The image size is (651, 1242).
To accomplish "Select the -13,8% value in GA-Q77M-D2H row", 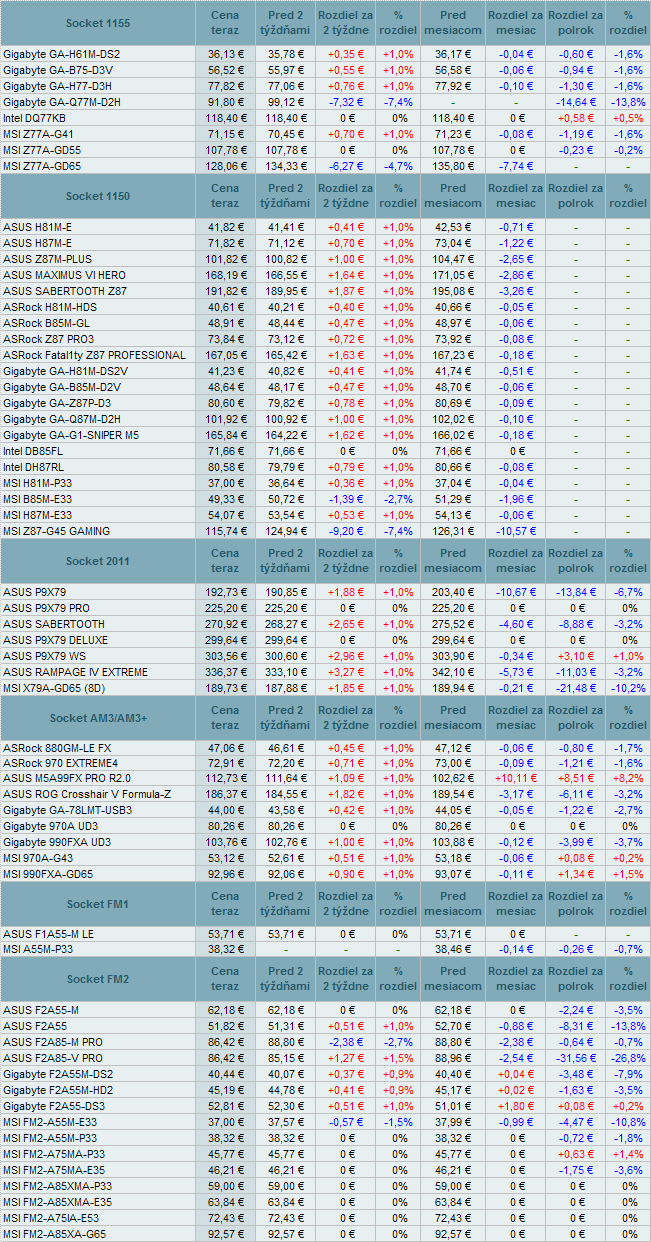I will (628, 101).
